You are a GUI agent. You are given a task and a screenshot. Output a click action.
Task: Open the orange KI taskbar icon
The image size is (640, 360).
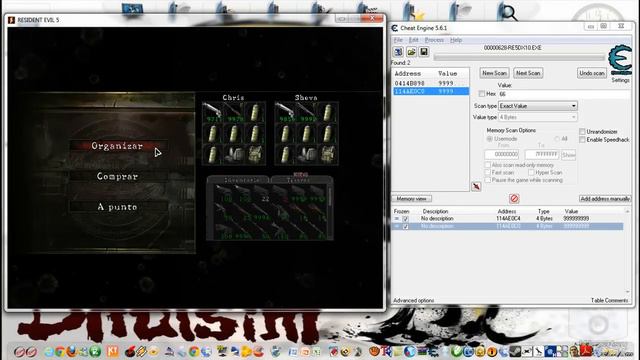[112, 351]
